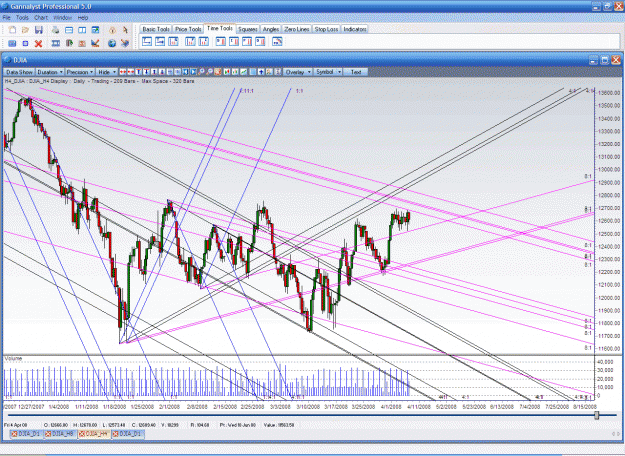625x456 pixels.
Task: Click the Print icon
Action: click(x=55, y=30)
